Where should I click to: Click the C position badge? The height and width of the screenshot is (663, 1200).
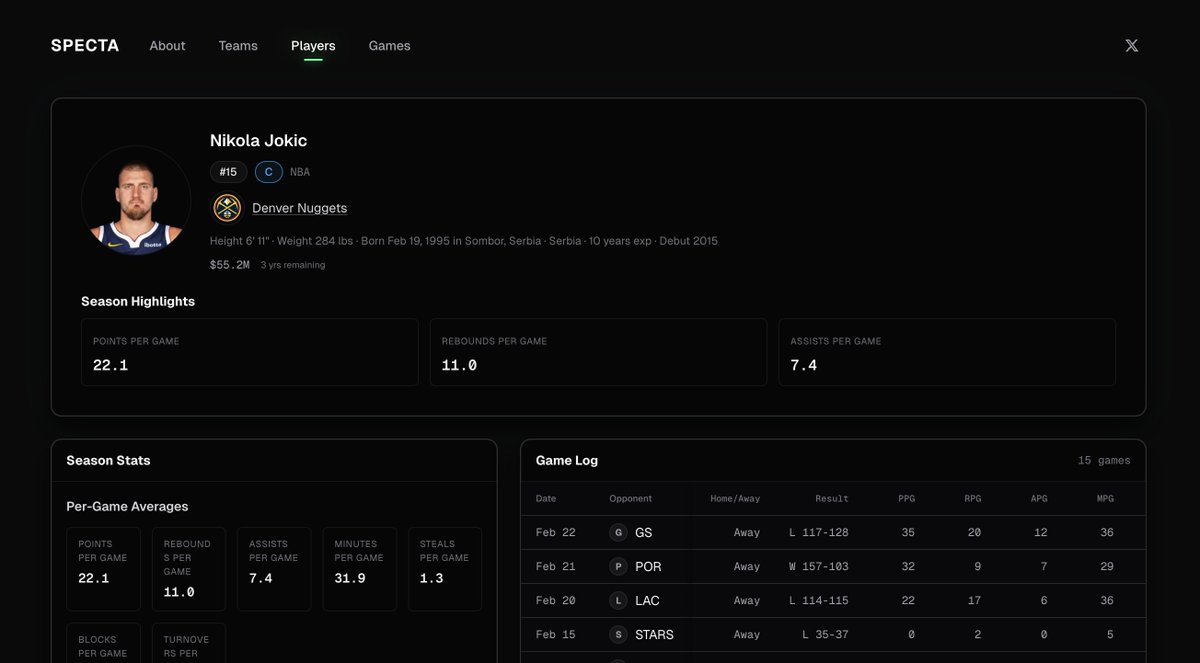click(x=268, y=172)
